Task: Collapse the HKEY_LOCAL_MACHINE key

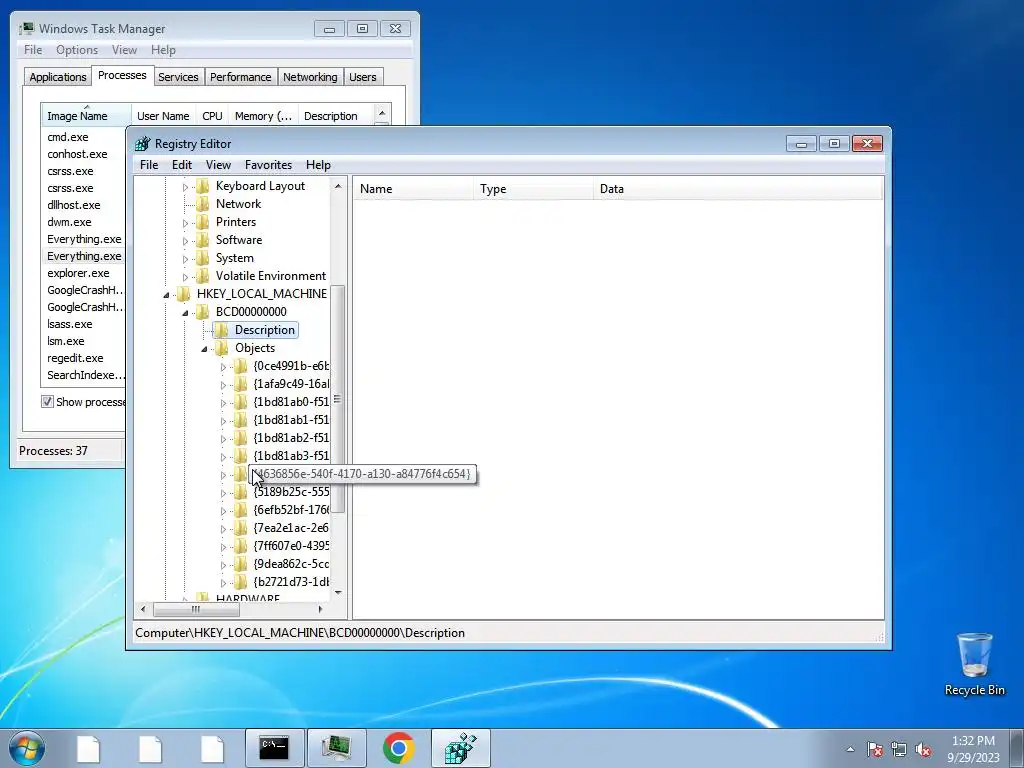Action: (x=167, y=295)
